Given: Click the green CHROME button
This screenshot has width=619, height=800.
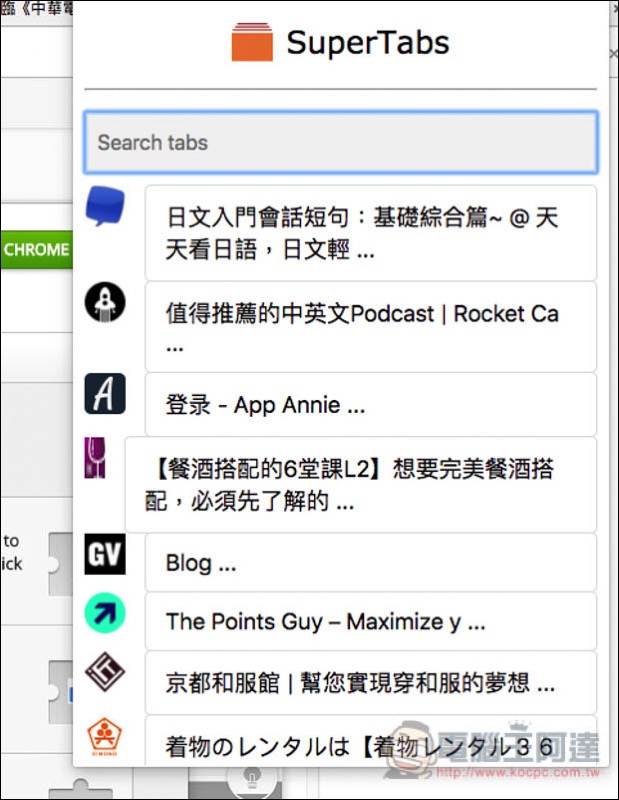Looking at the screenshot, I should coord(36,249).
